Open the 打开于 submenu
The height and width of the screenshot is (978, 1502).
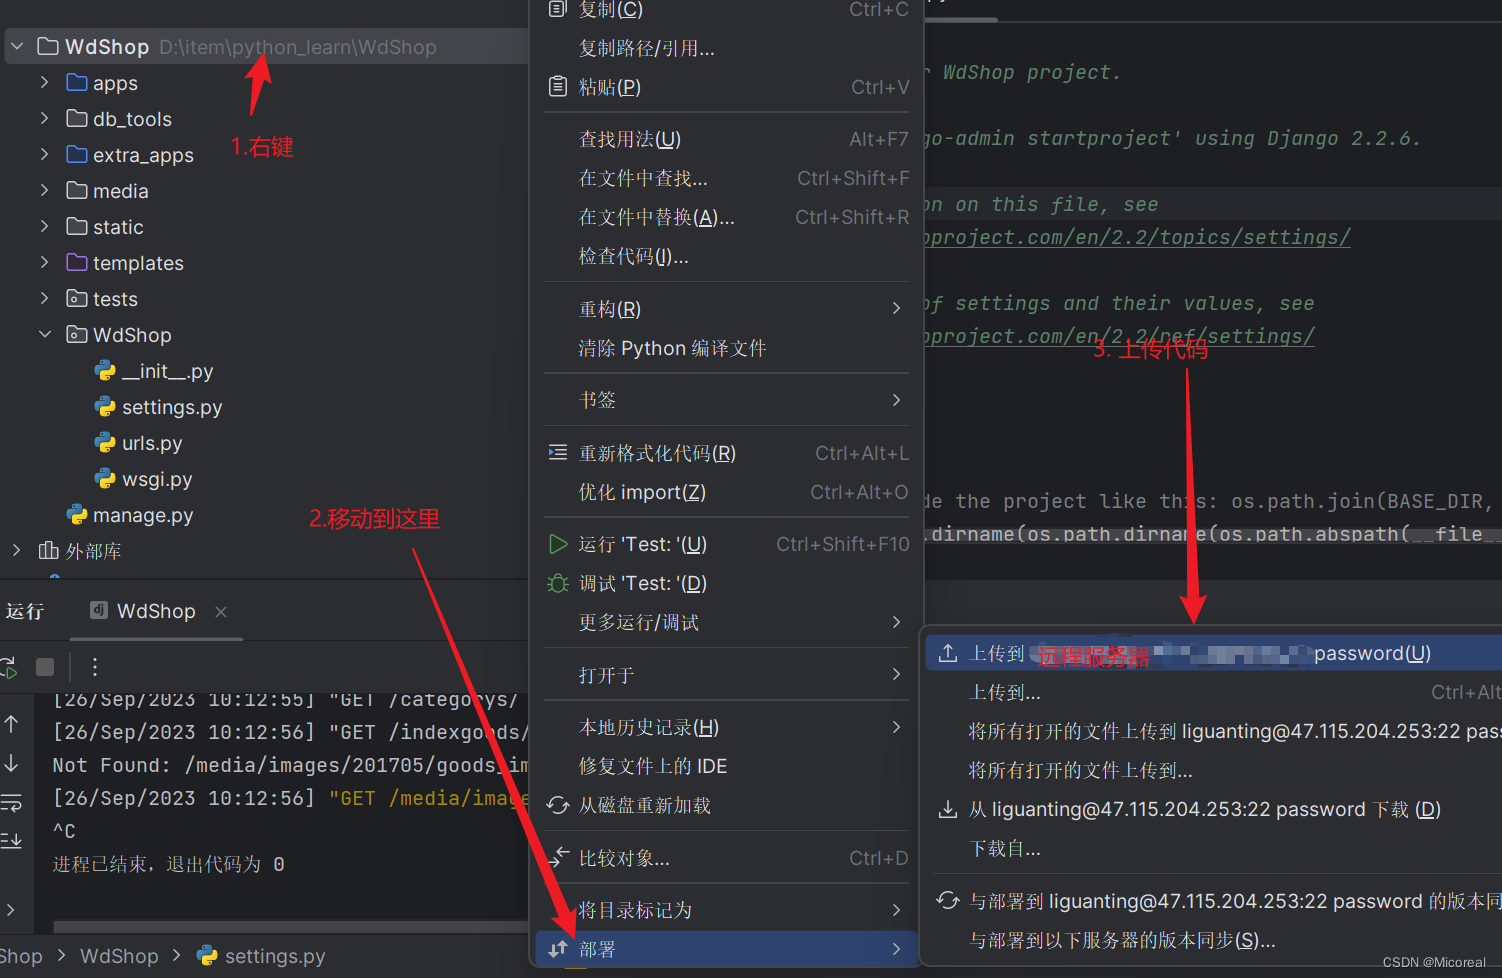click(726, 675)
